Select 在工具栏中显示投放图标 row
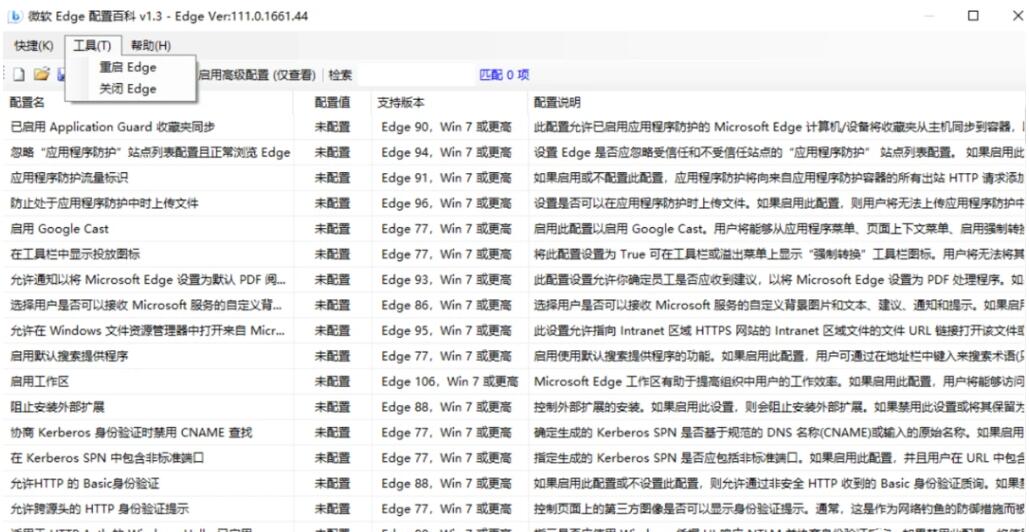This screenshot has width=1029, height=532. (x=514, y=255)
